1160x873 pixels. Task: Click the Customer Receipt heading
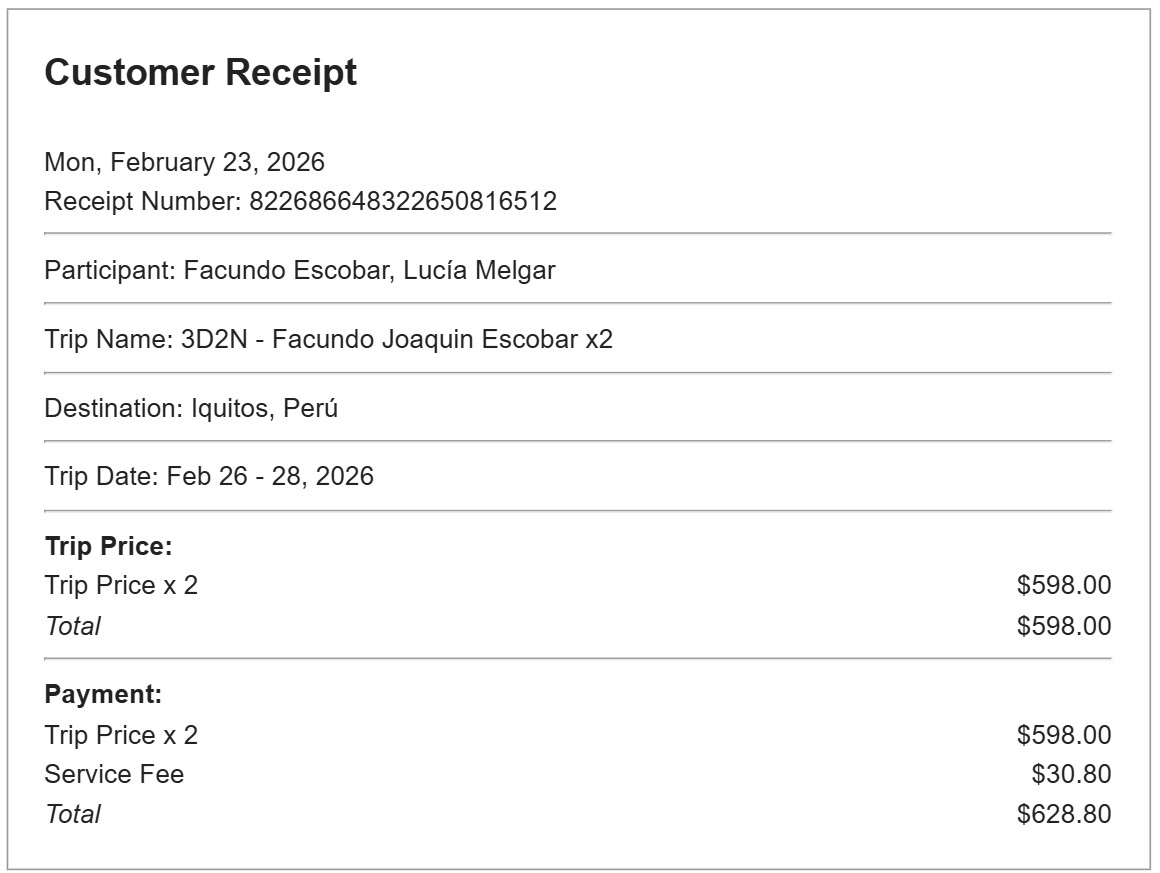tap(200, 73)
